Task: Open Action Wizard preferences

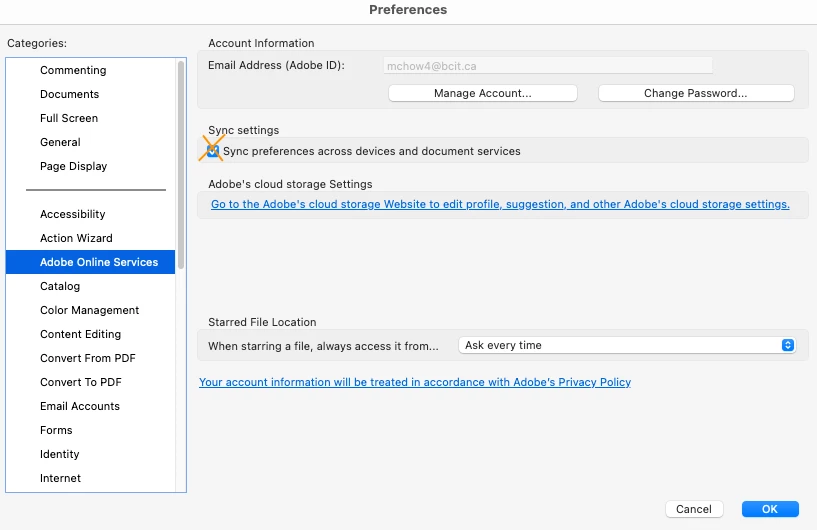Action: (76, 238)
